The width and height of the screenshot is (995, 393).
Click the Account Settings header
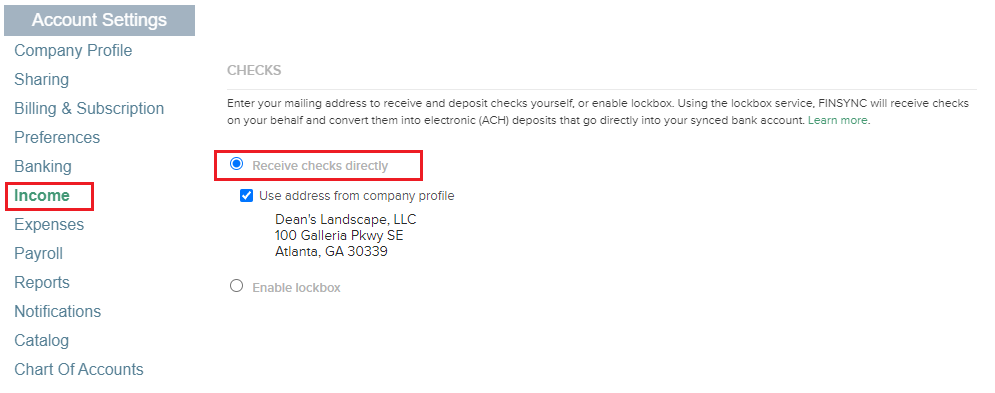click(100, 20)
